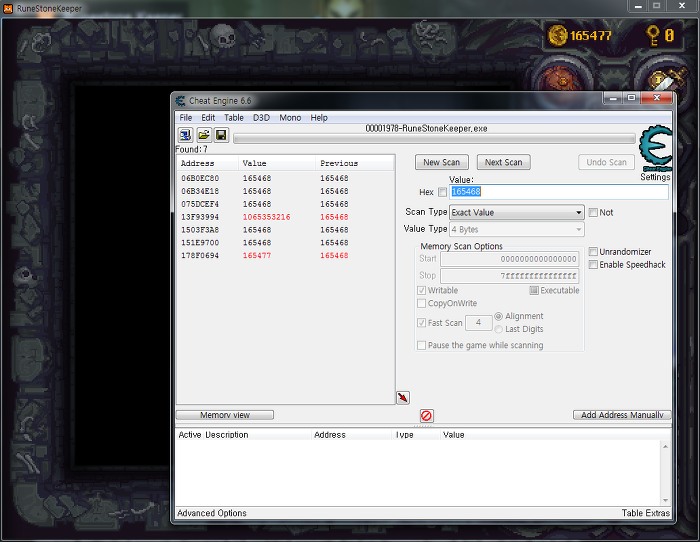Viewport: 700px width, 542px height.
Task: Open the Mono menu
Action: tap(290, 118)
